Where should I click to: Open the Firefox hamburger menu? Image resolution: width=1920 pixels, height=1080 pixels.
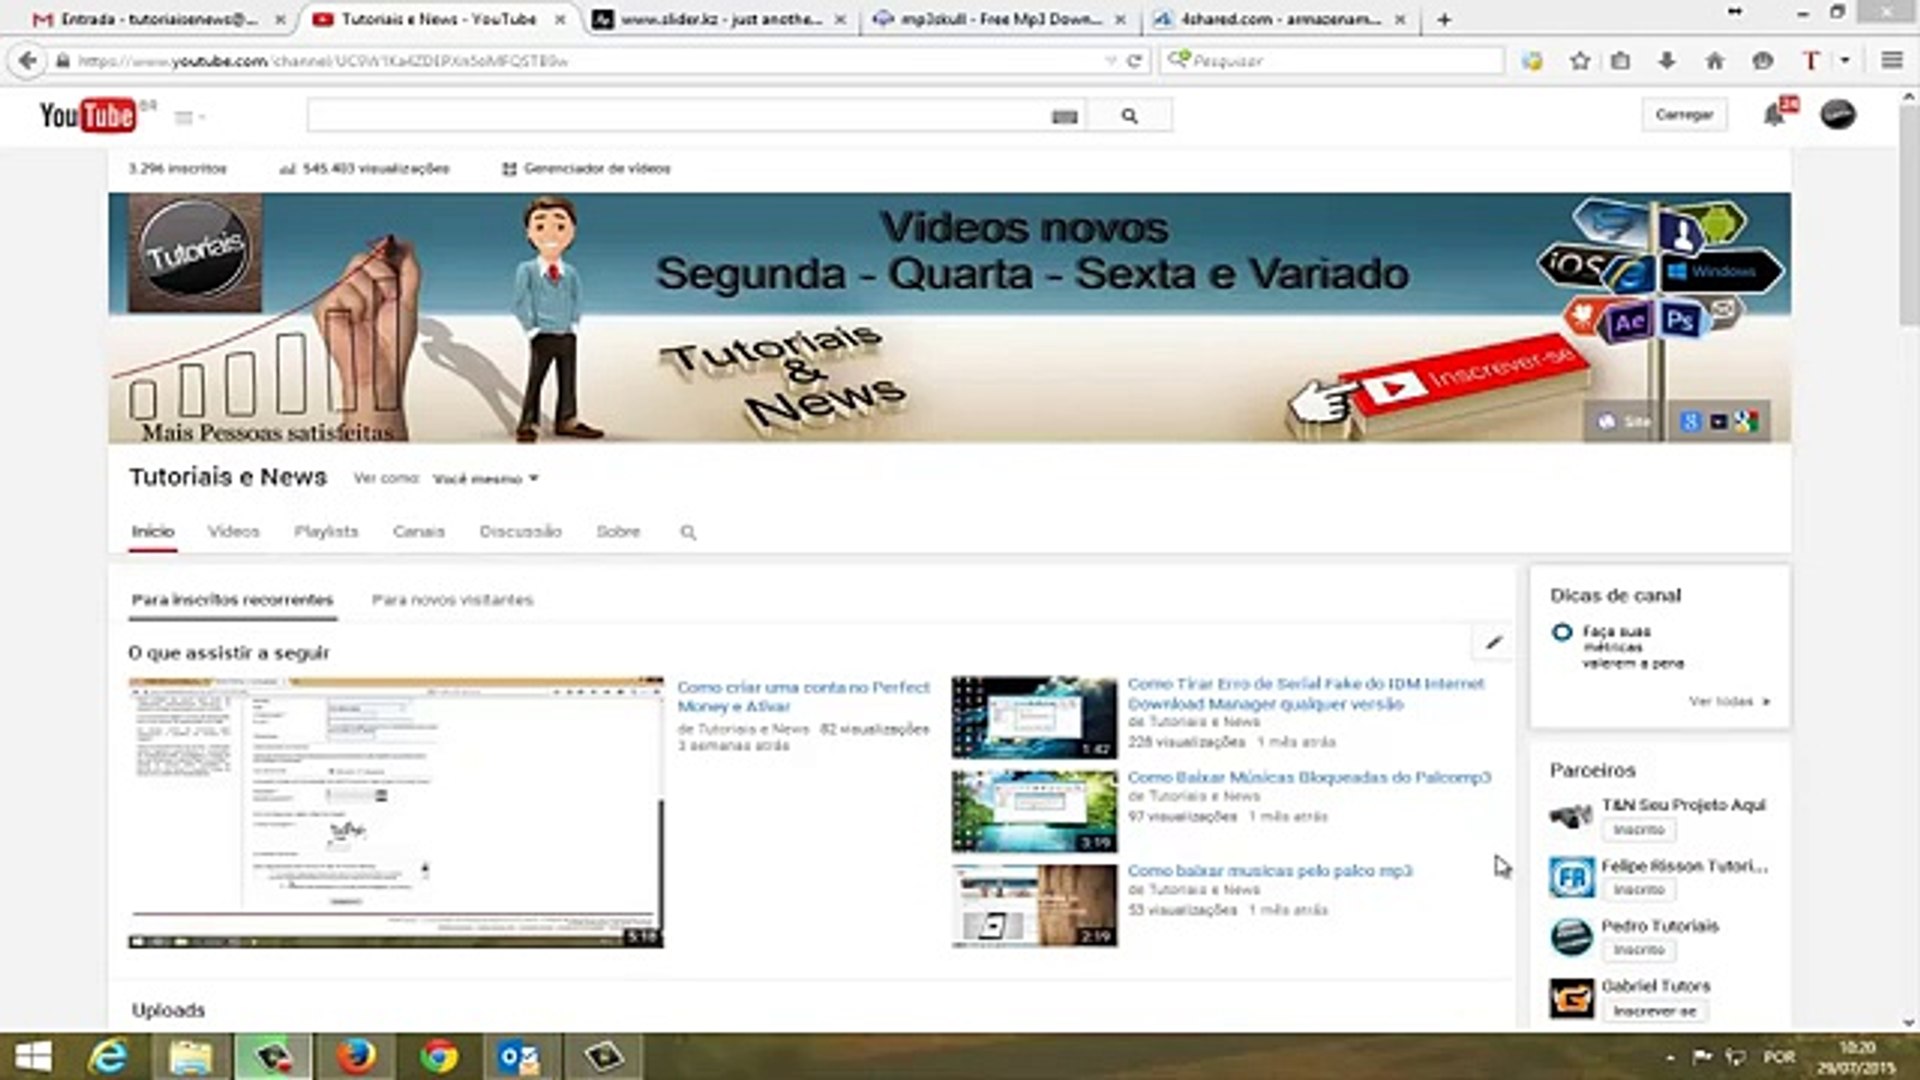tap(1892, 61)
